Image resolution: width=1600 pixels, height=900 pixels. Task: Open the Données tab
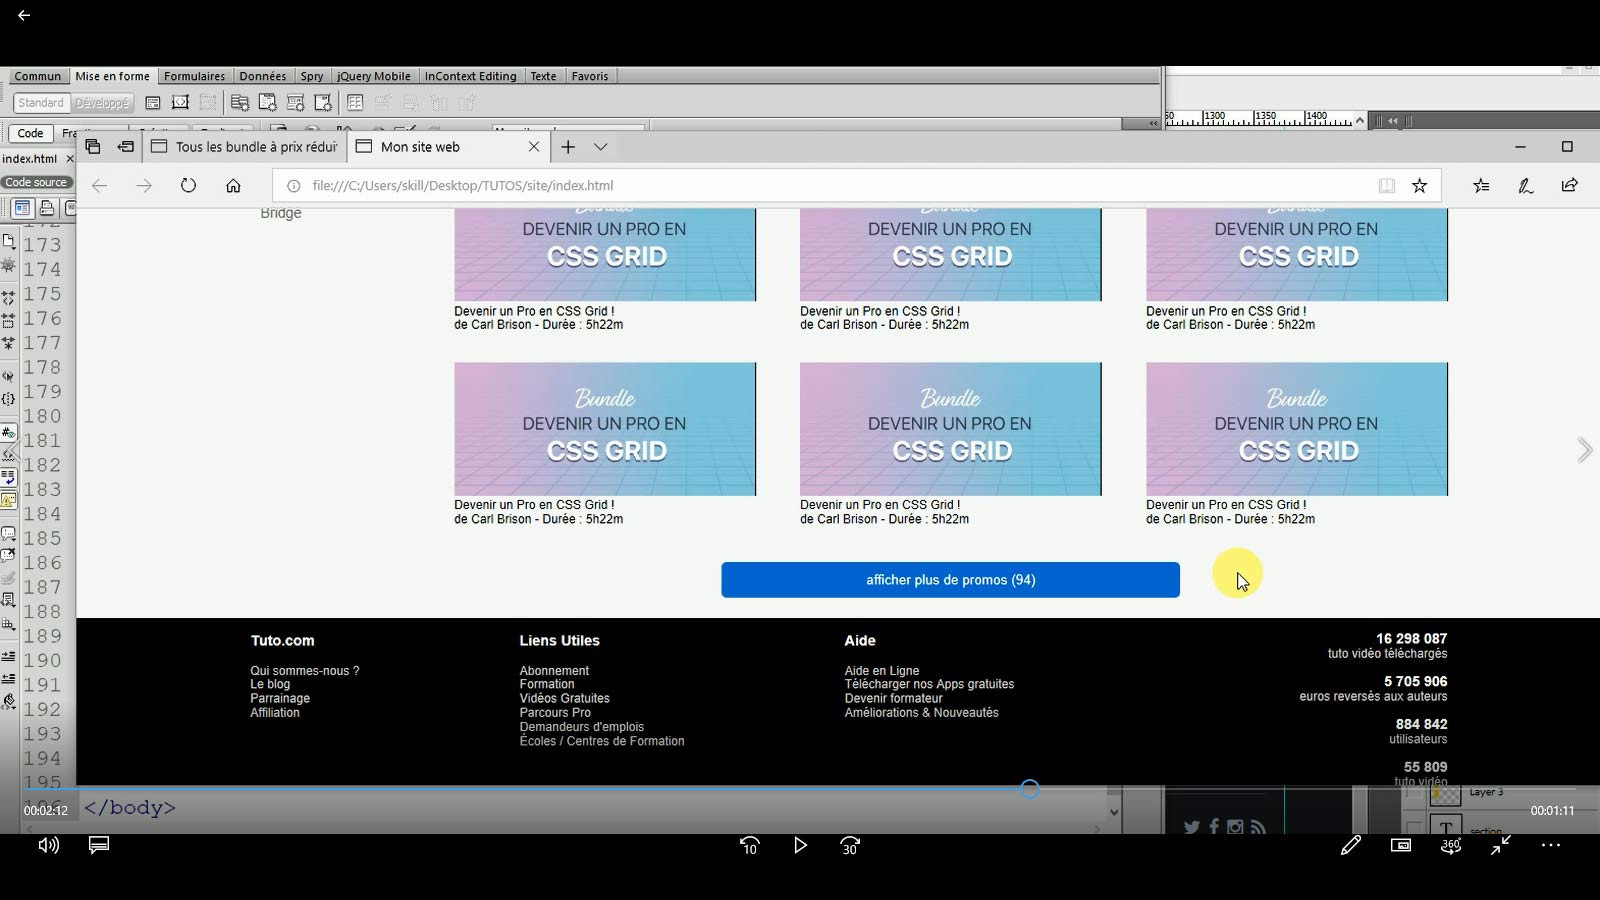(263, 76)
